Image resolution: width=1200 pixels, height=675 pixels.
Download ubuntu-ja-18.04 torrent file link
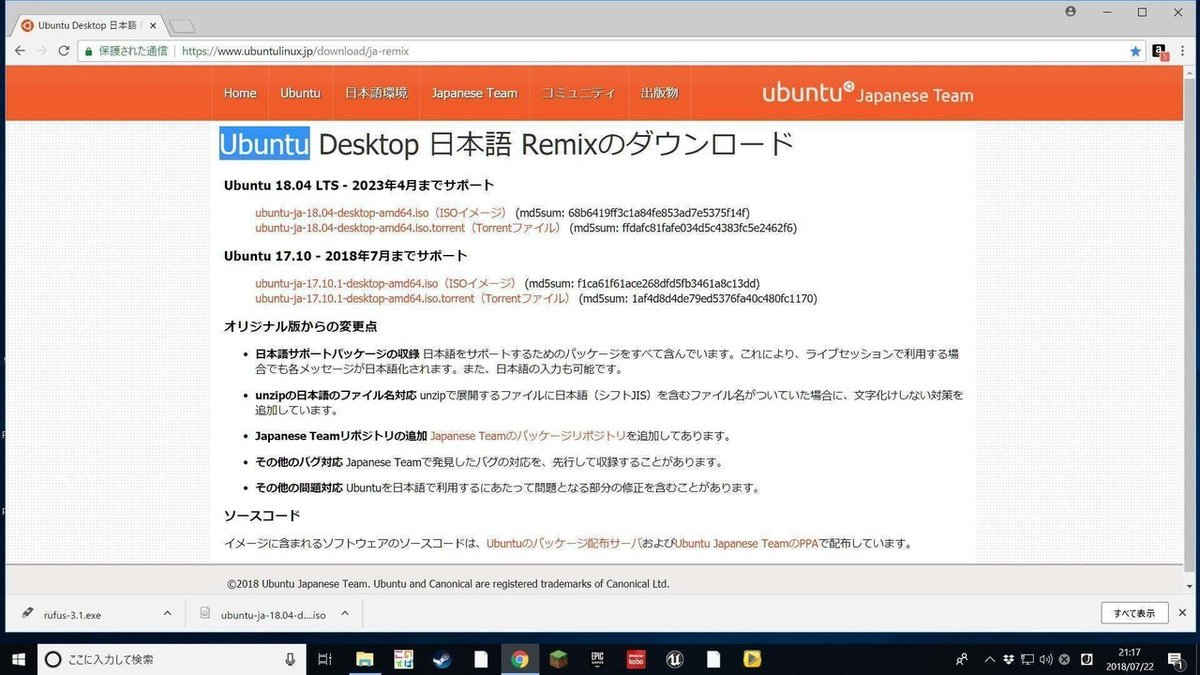[x=408, y=228]
